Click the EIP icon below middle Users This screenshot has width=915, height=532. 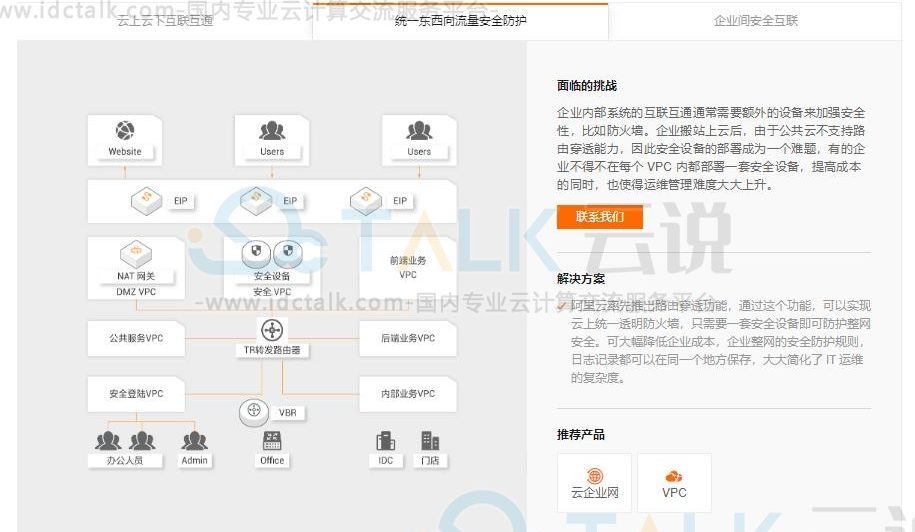[256, 200]
